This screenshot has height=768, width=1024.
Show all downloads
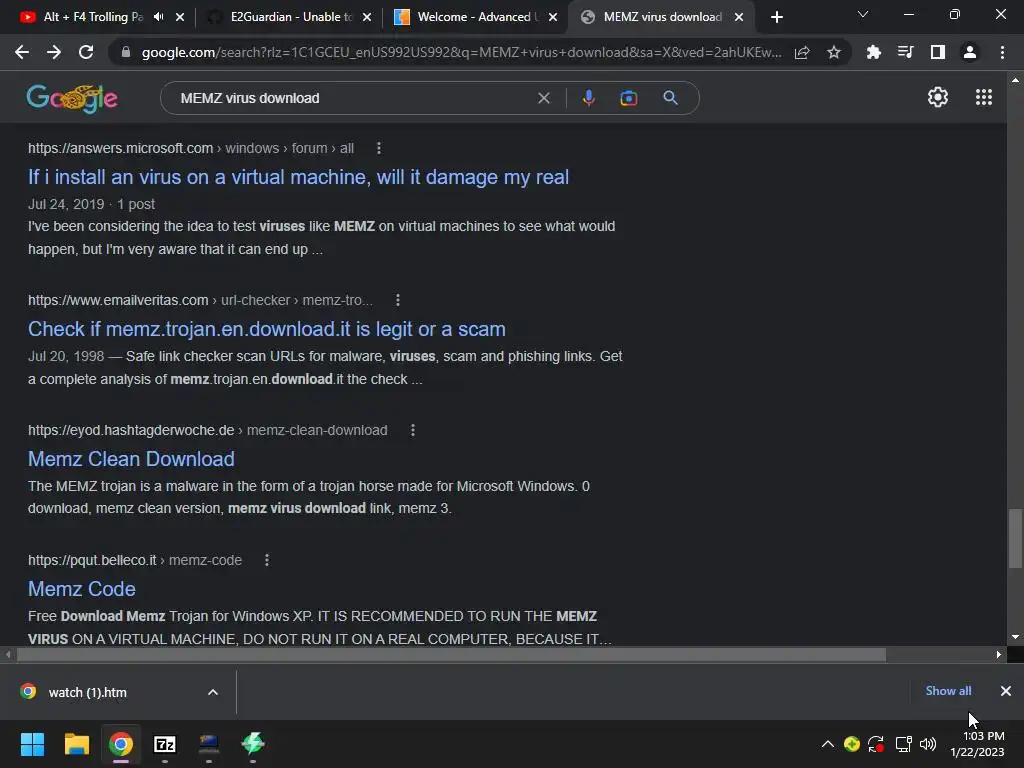pos(948,691)
